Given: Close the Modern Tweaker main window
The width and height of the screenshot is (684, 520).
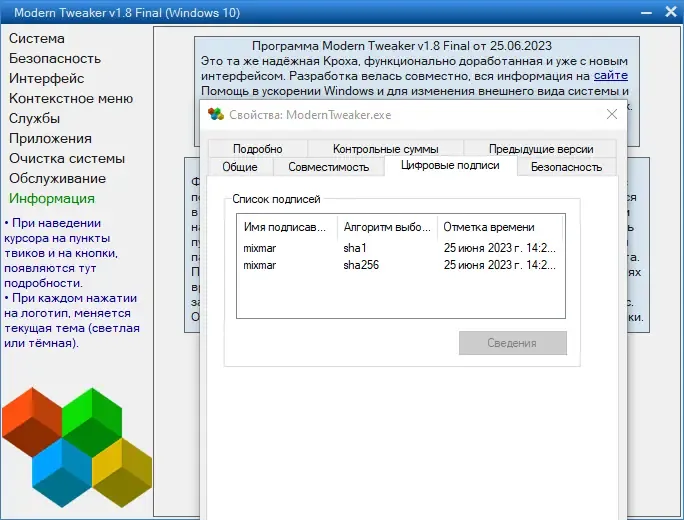Looking at the screenshot, I should [671, 12].
